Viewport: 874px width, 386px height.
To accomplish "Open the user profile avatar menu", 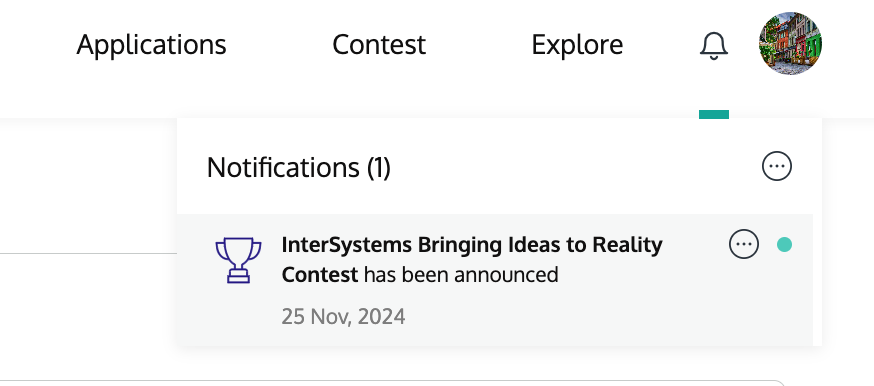I will coord(790,43).
